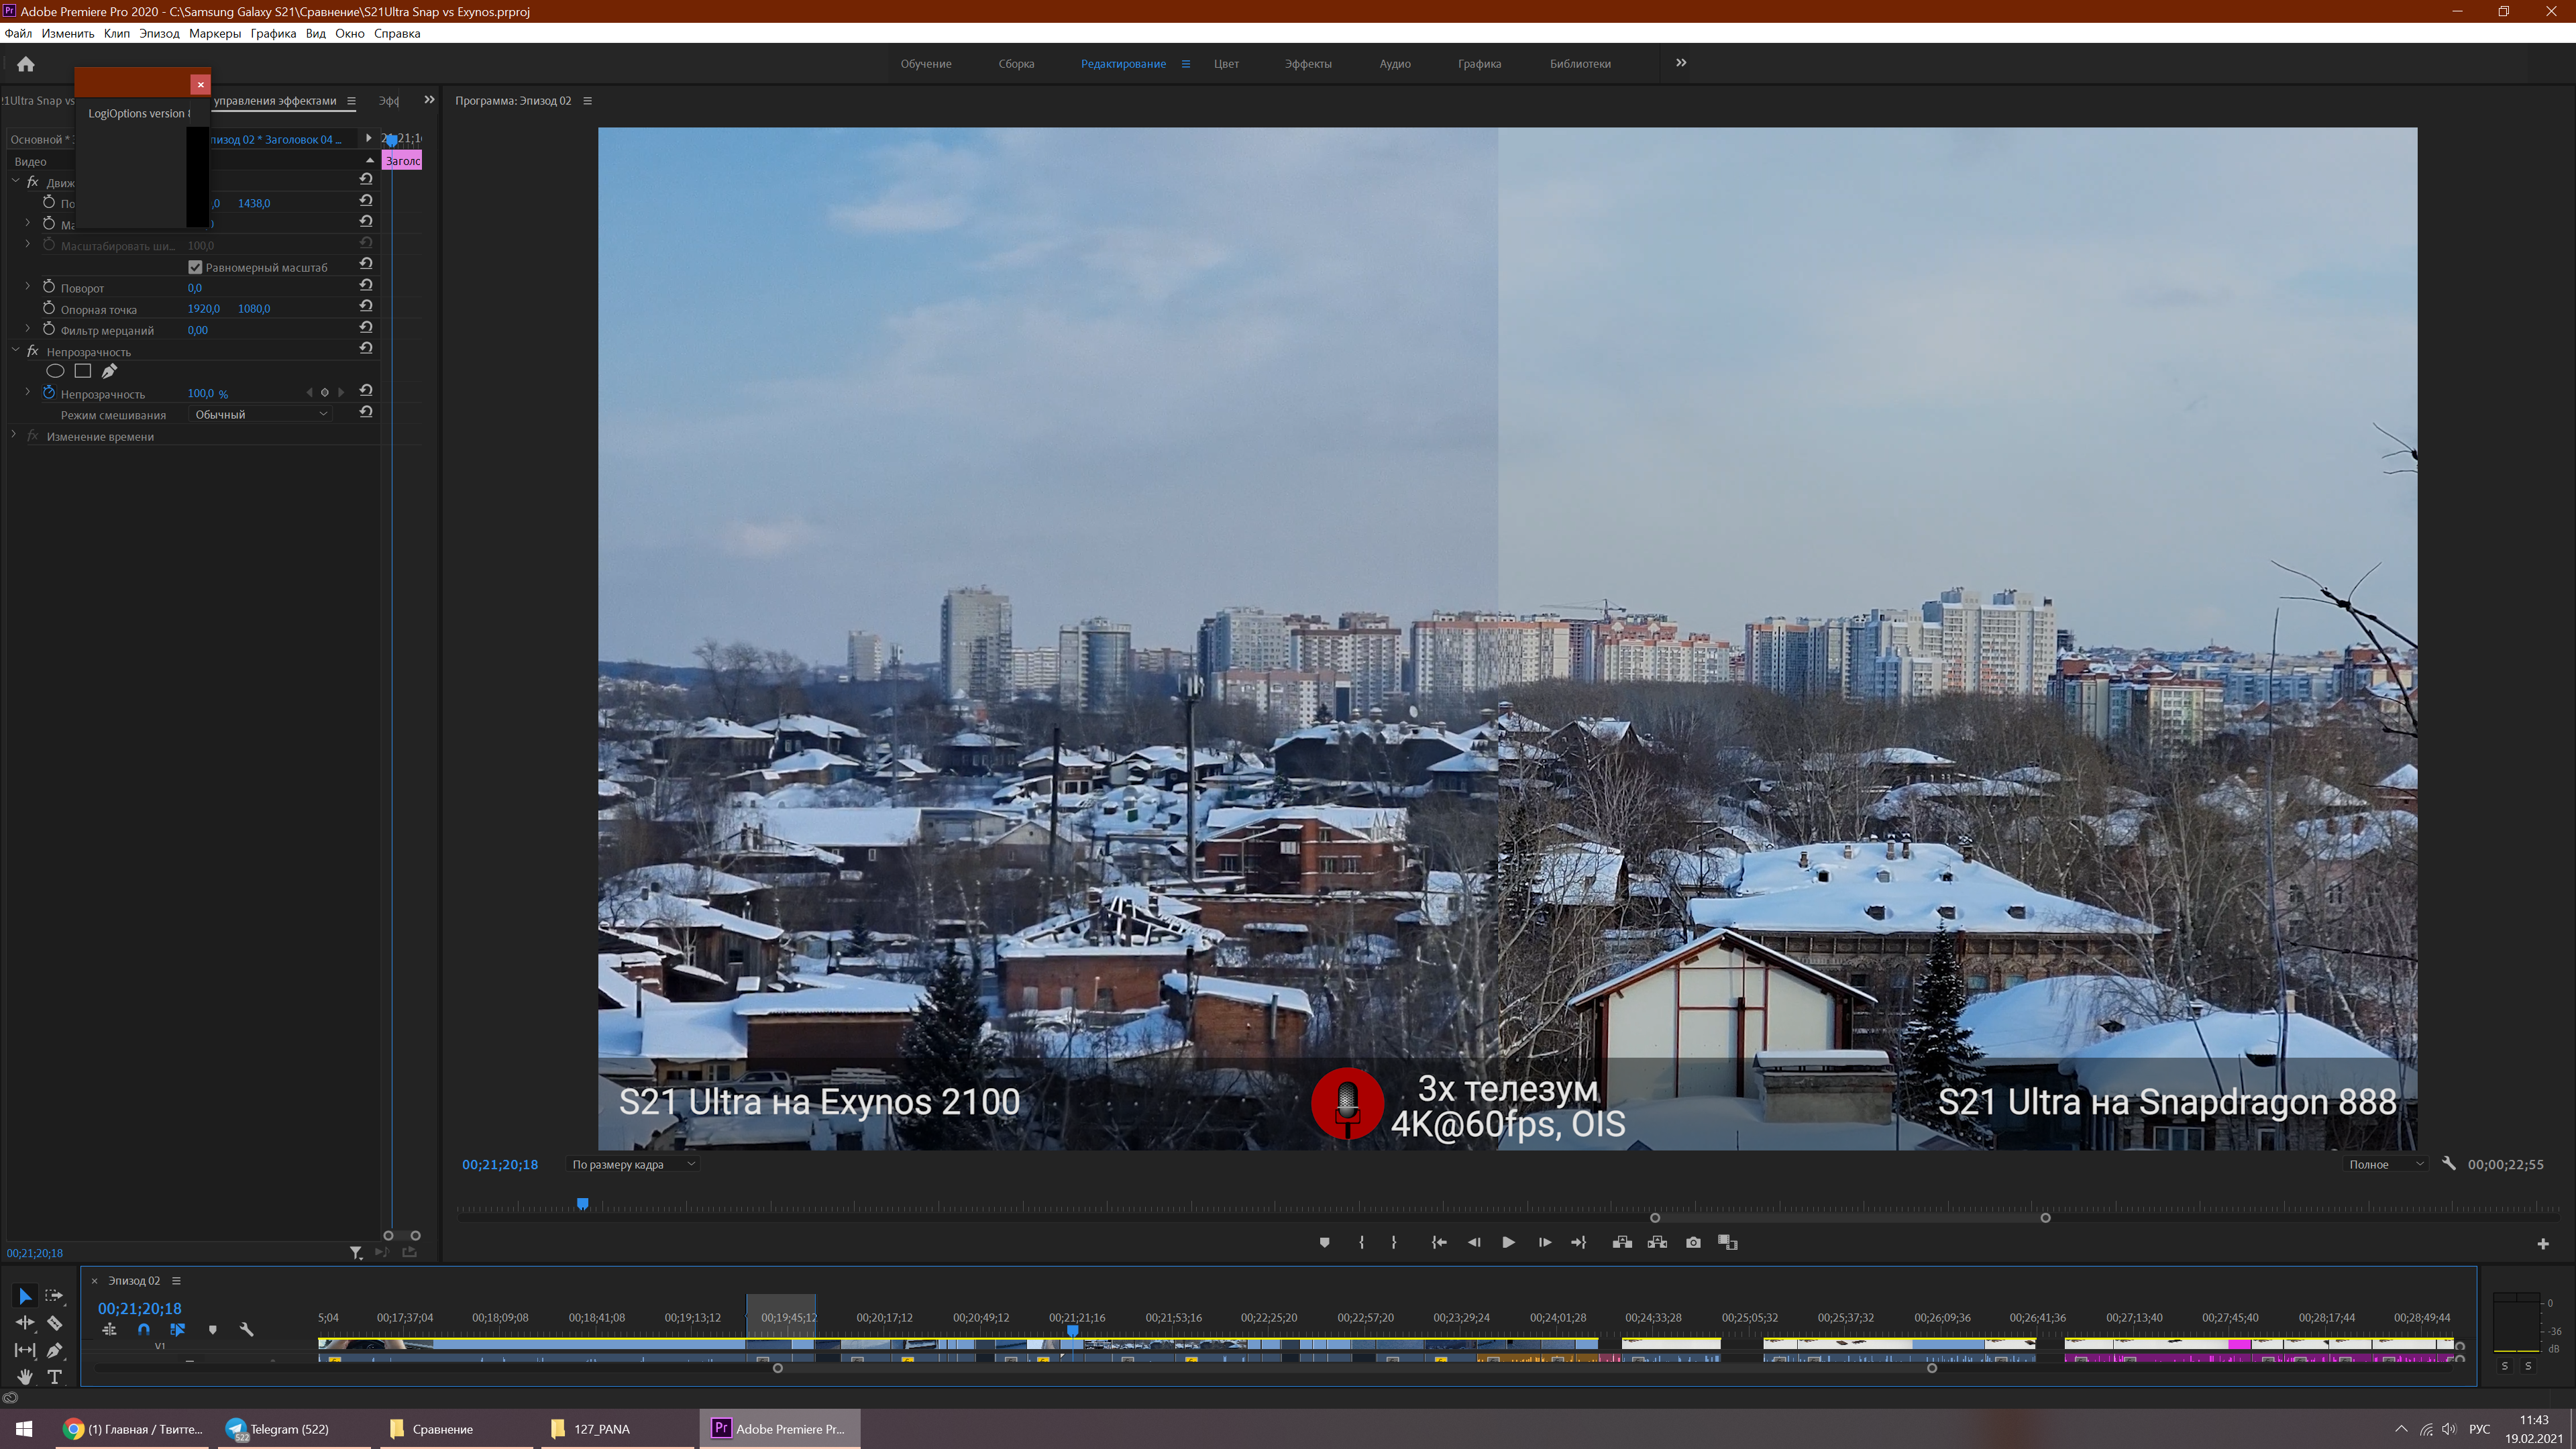Open zoom level dropdown По размеру кадра
Screen dimensions: 2576x1449
(632, 1164)
